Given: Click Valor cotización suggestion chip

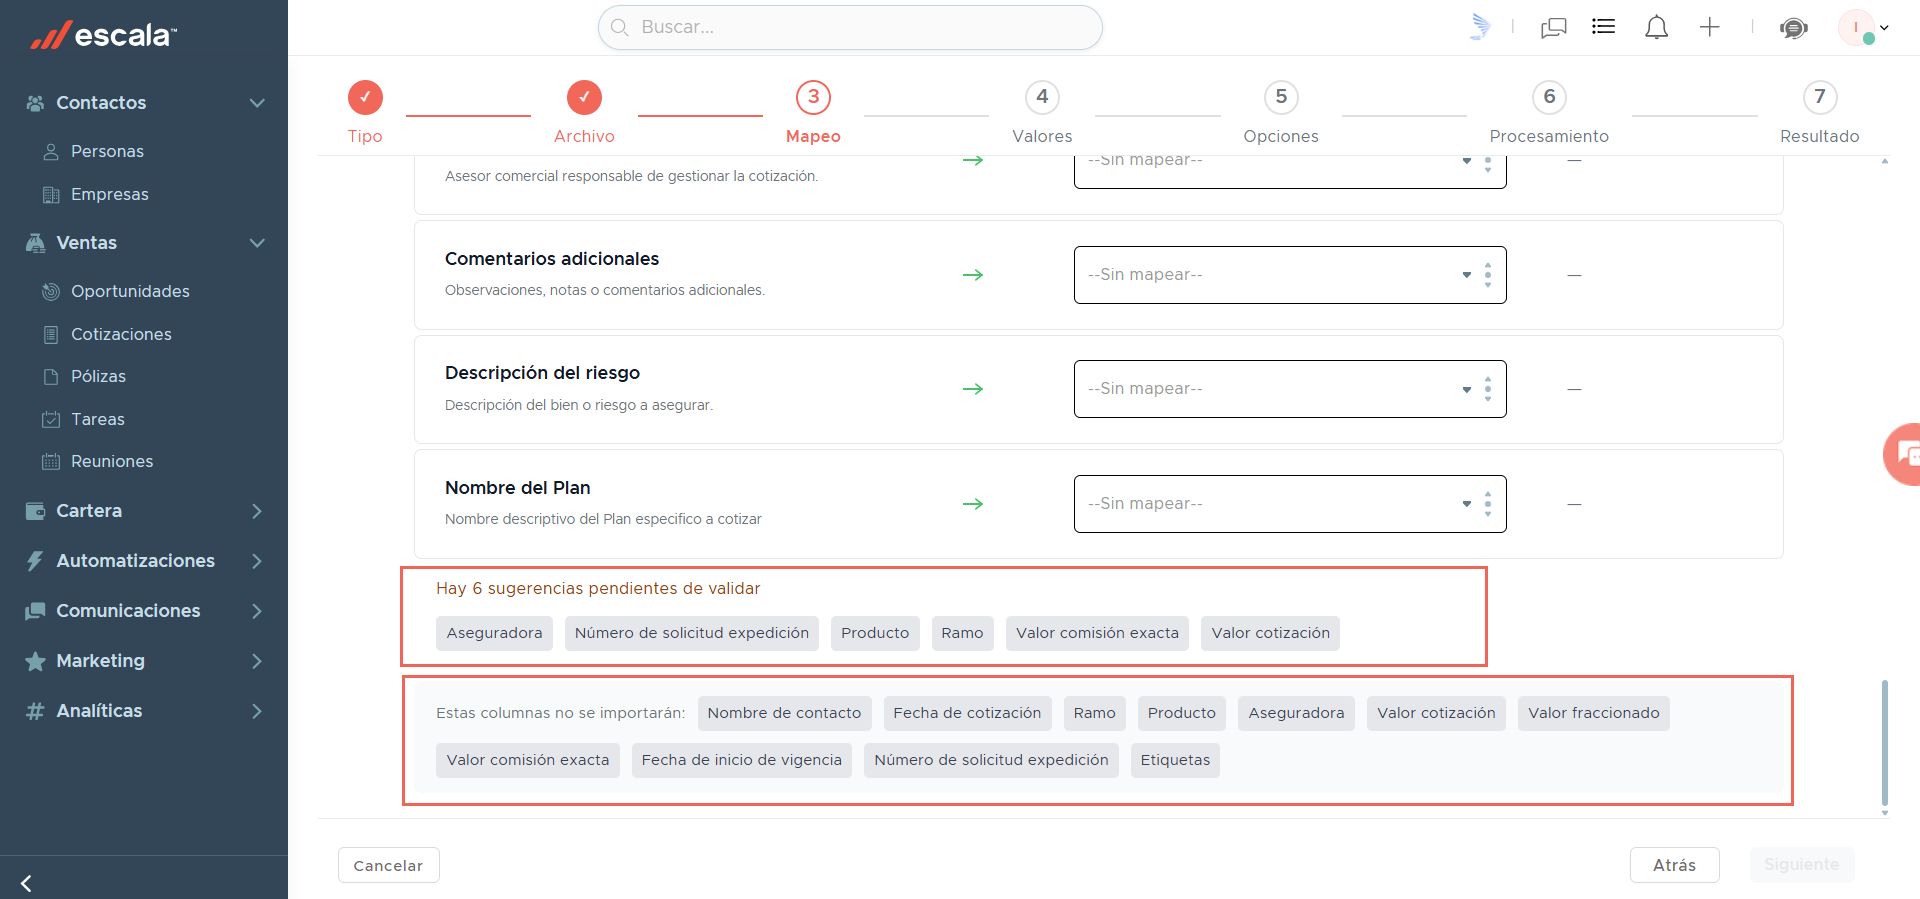Looking at the screenshot, I should 1270,633.
